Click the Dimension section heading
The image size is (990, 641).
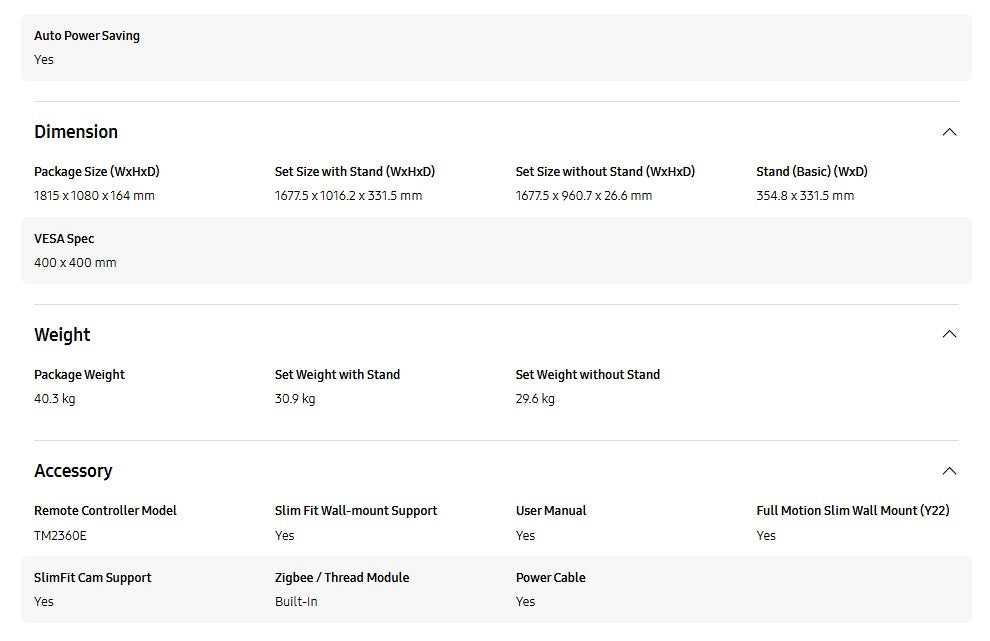tap(76, 132)
